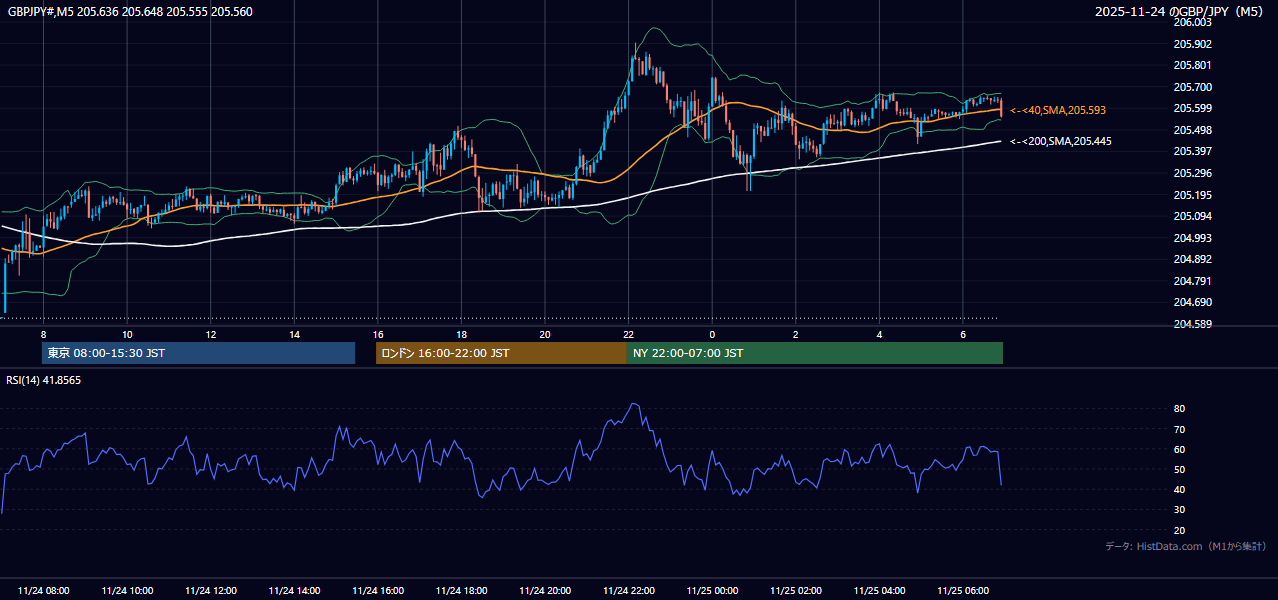Click the 2025-11-24 GBP/JPY (M5) chart title
The height and width of the screenshot is (600, 1278).
1181,12
